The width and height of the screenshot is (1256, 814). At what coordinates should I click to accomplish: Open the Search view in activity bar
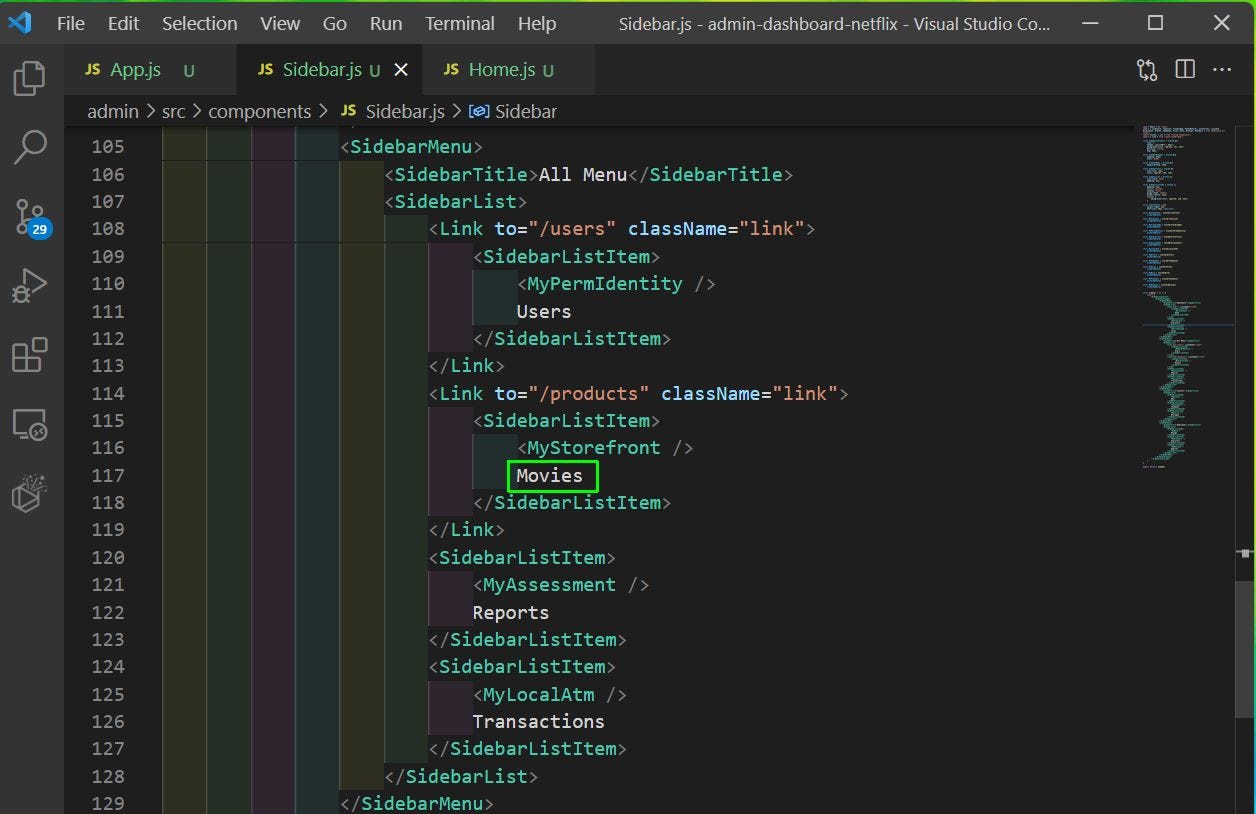coord(29,147)
